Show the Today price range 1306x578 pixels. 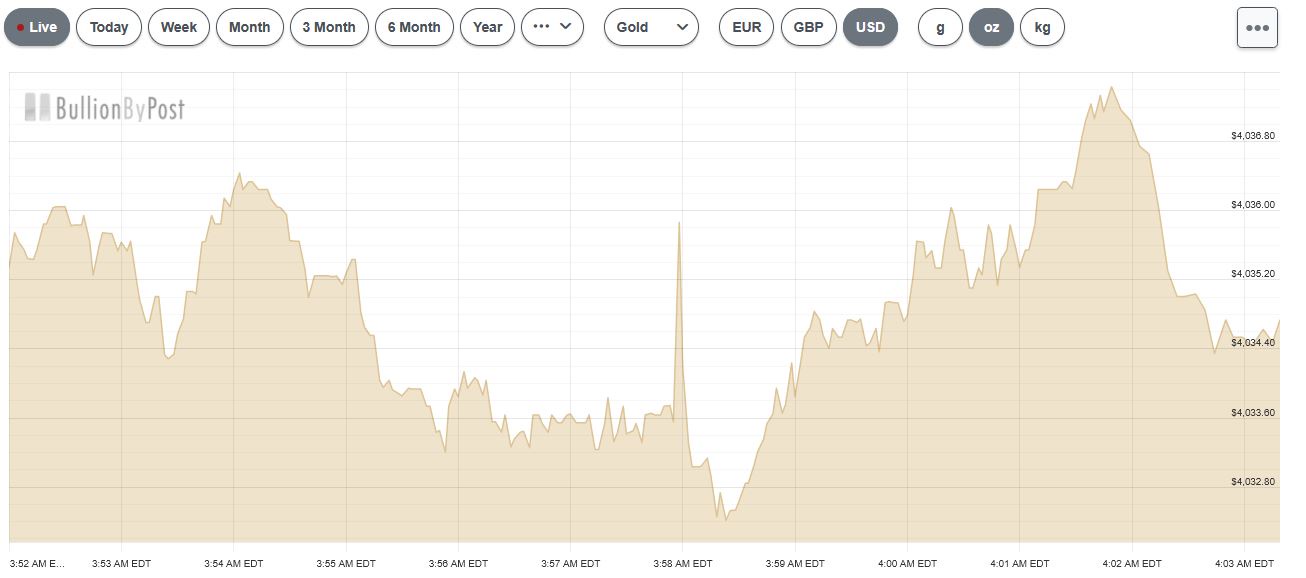pyautogui.click(x=109, y=27)
